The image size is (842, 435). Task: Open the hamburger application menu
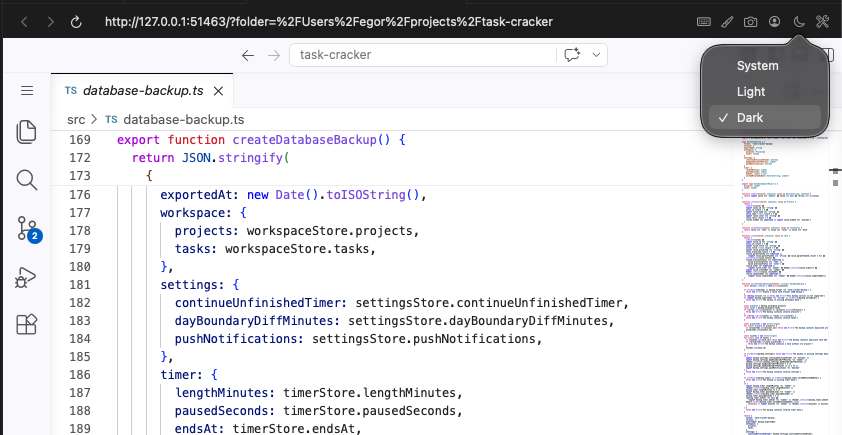click(27, 91)
